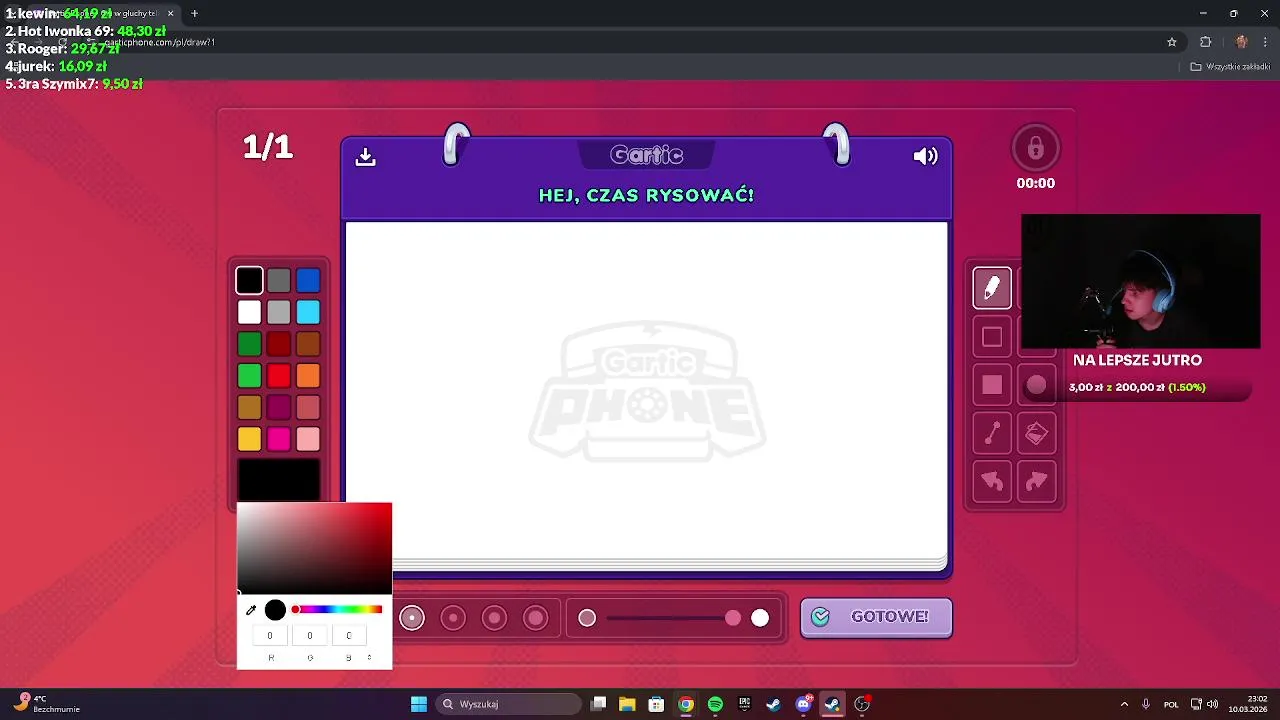
Task: Click the G value input field
Action: point(309,635)
